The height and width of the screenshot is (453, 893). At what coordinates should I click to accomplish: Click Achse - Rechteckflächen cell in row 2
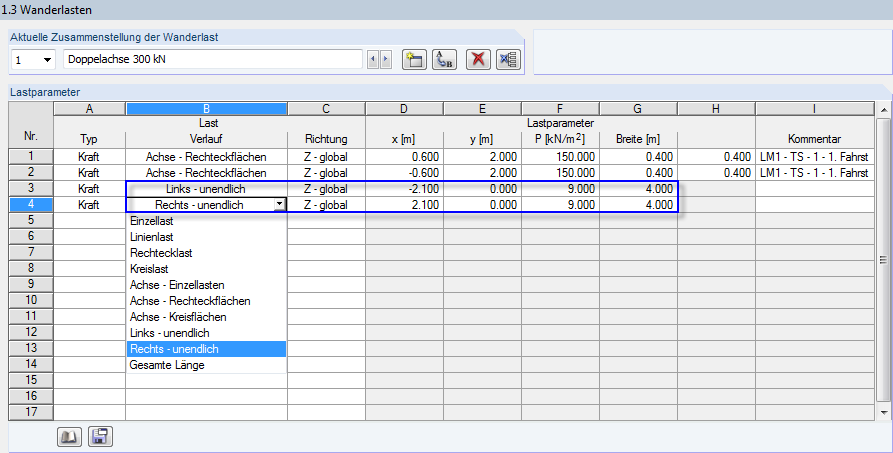[x=206, y=173]
